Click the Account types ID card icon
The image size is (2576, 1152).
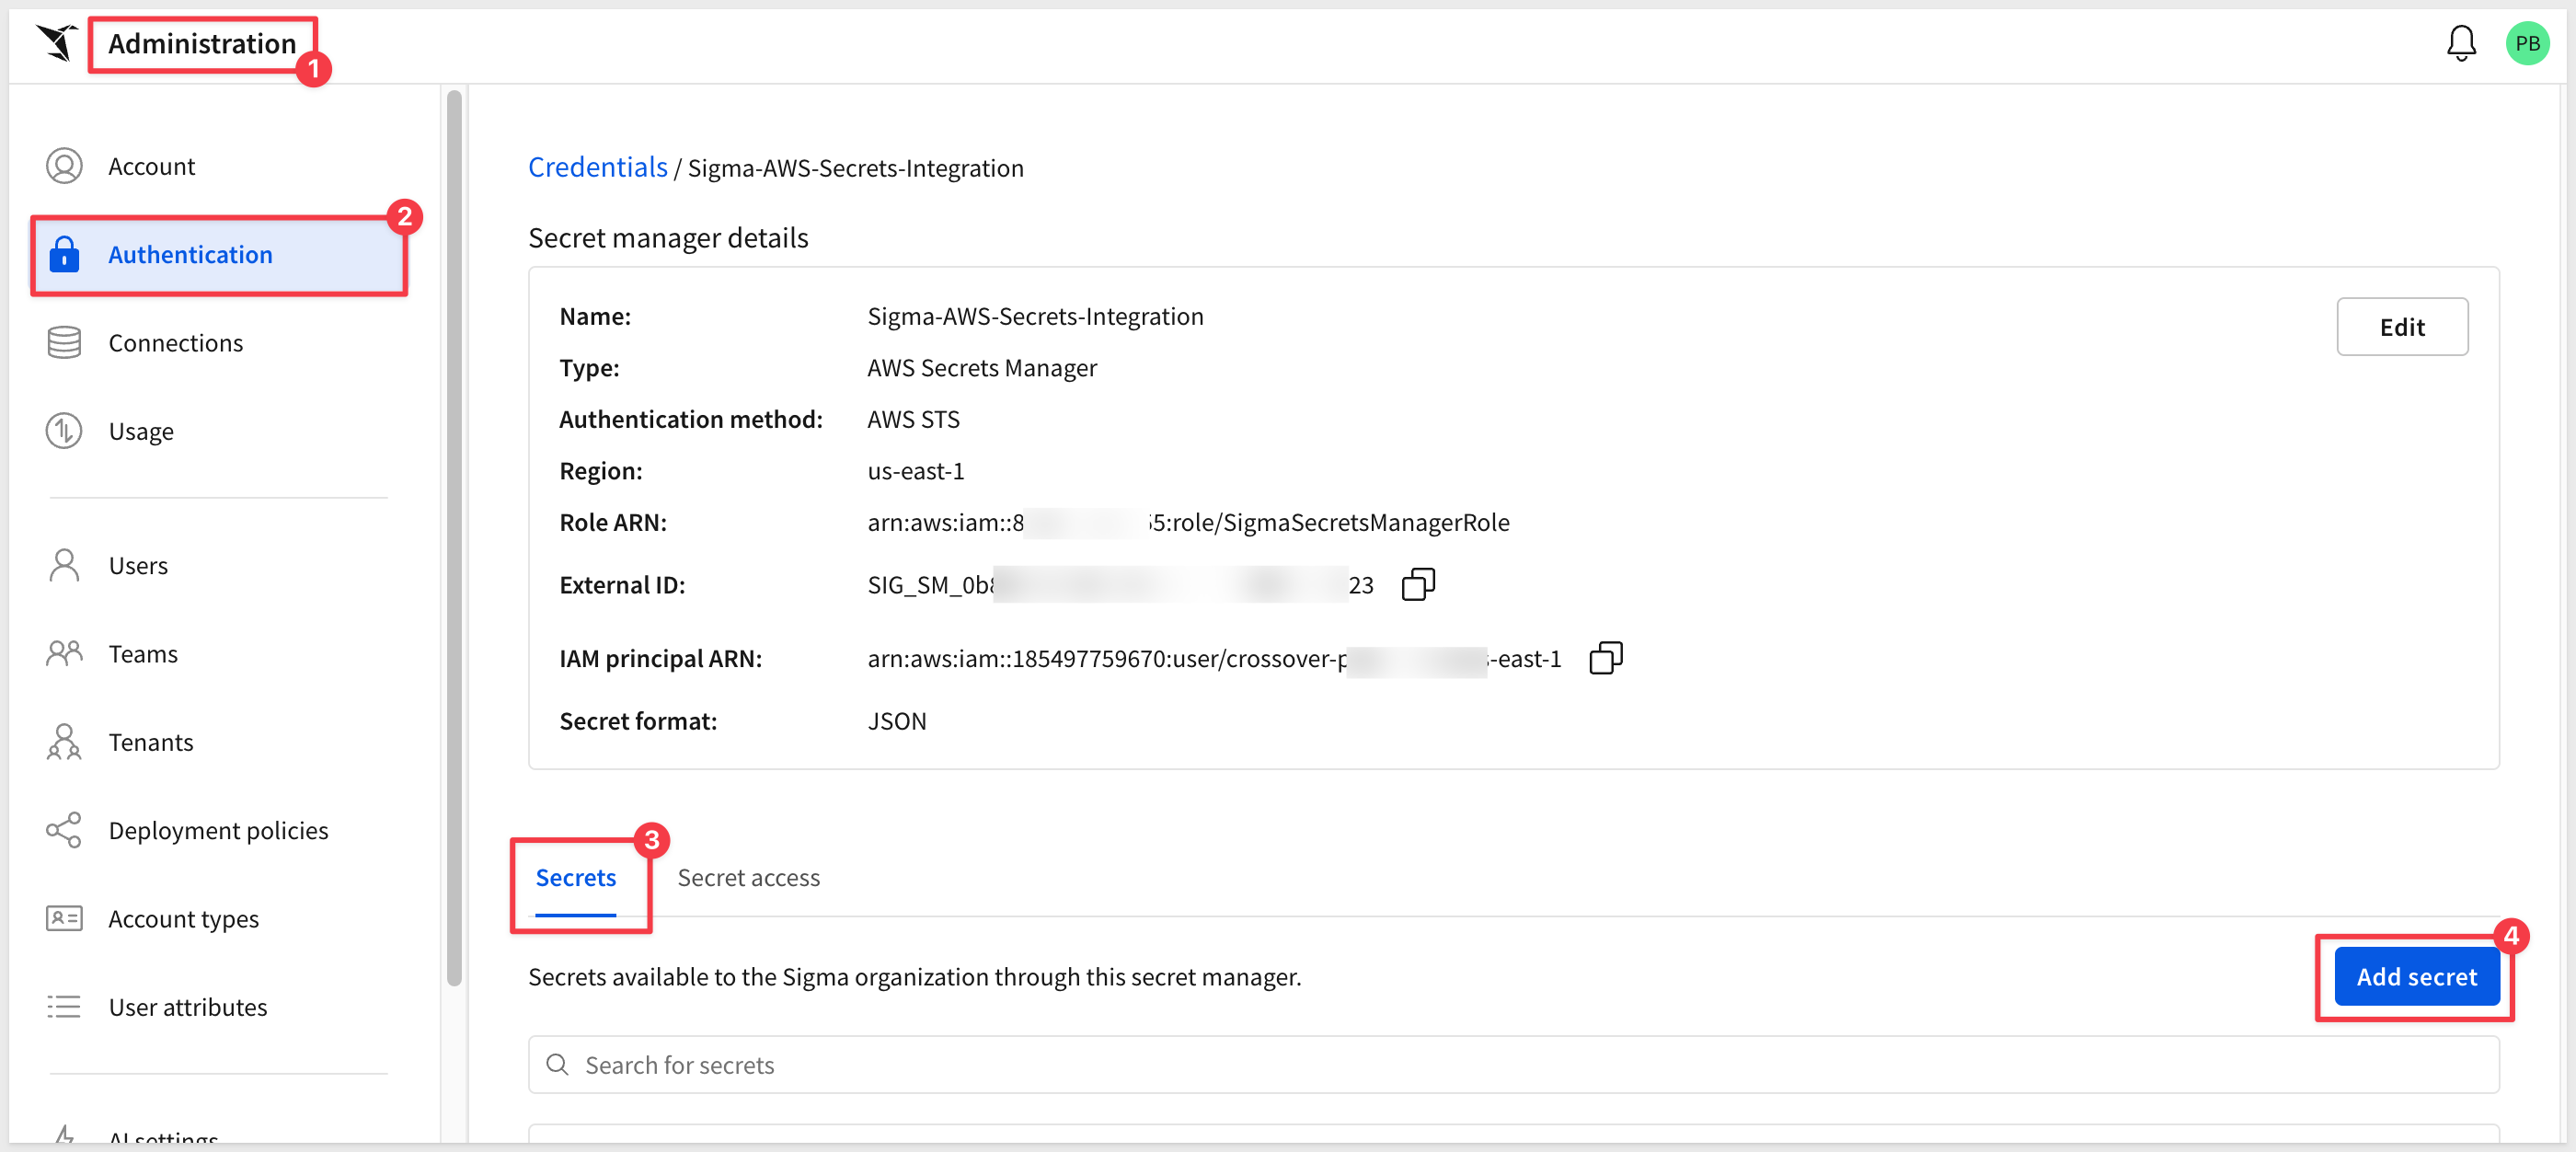click(x=64, y=918)
